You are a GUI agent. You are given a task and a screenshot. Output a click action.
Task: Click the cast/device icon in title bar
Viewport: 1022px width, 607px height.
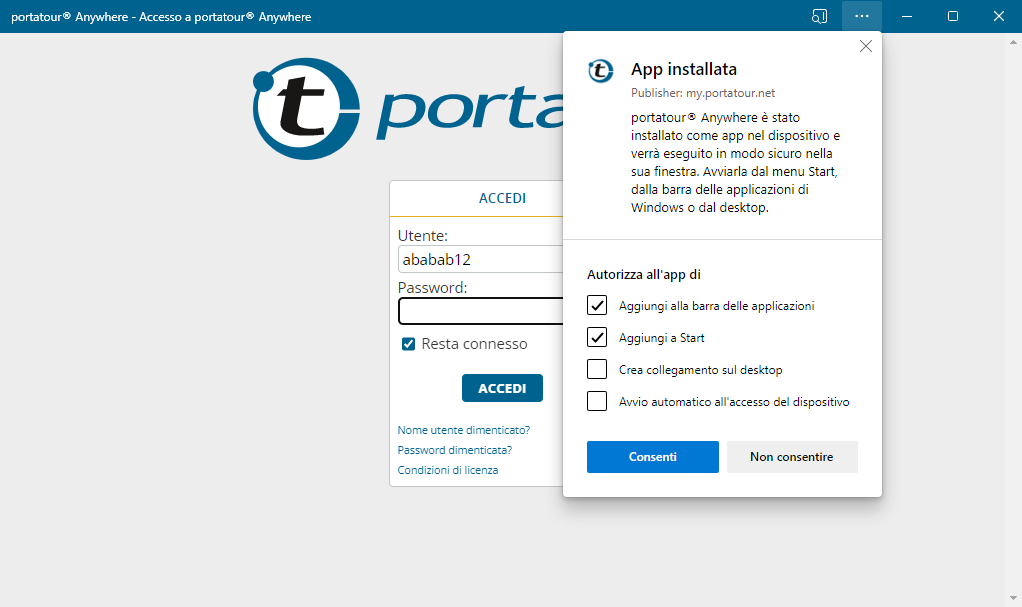[x=819, y=16]
